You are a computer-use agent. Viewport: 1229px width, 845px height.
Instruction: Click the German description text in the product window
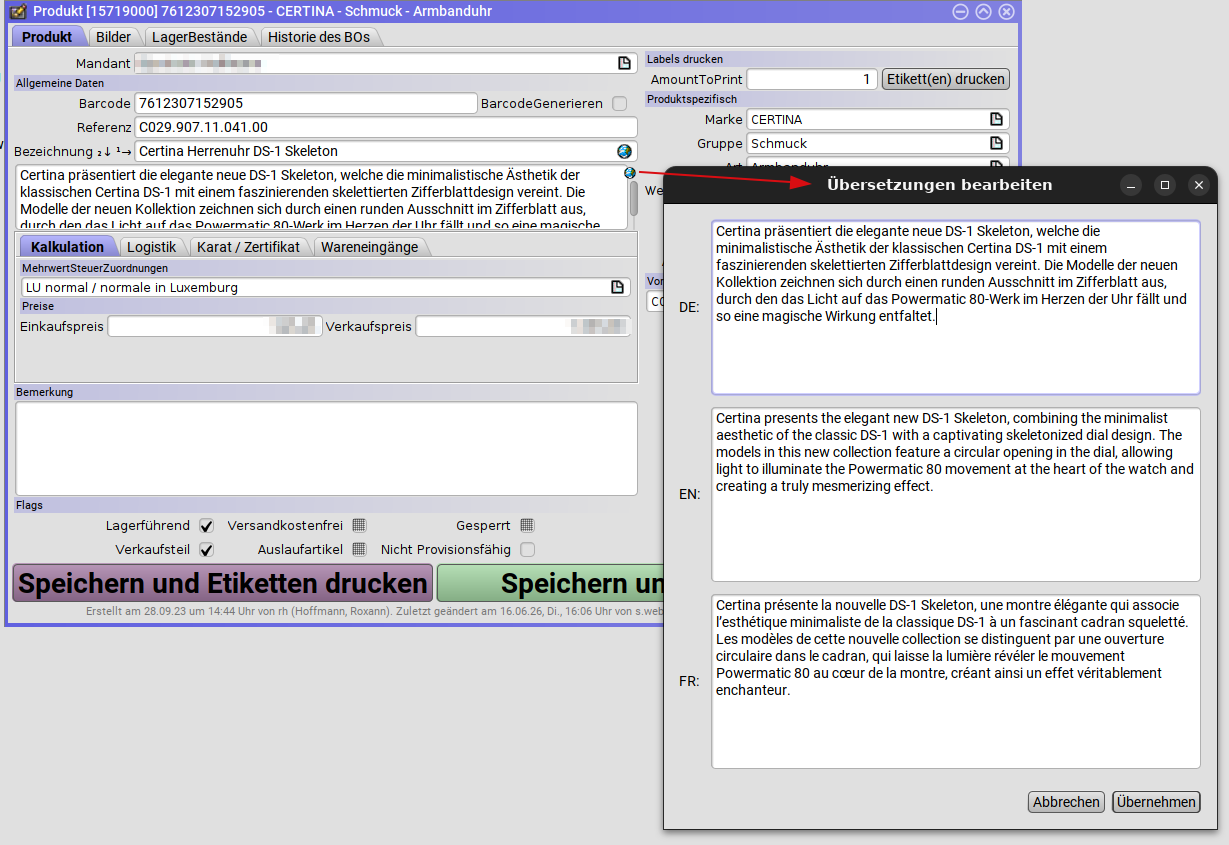(320, 198)
